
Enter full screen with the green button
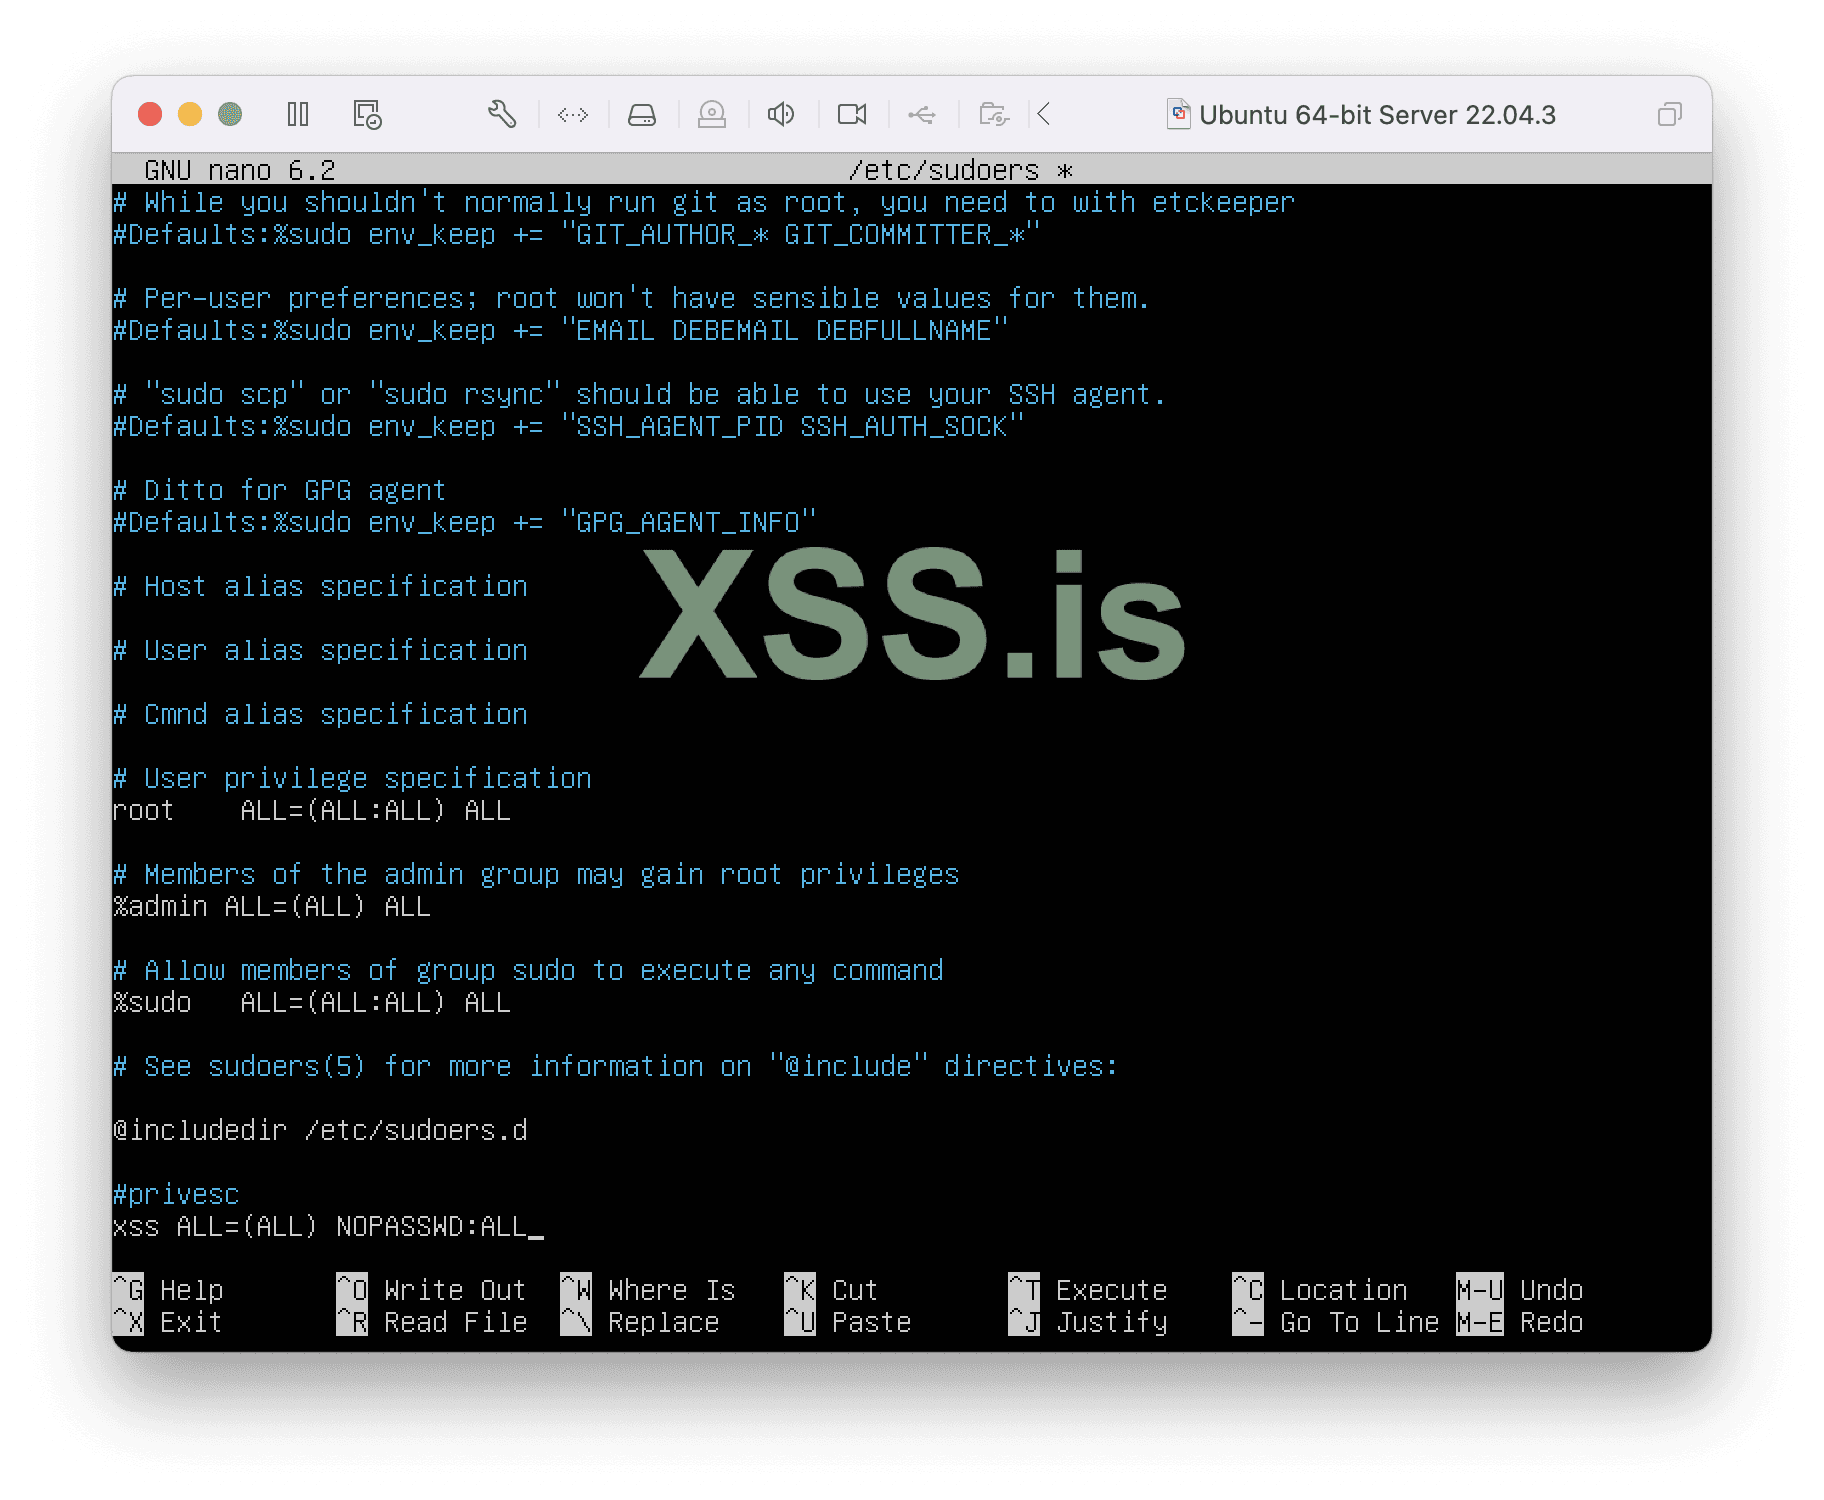tap(230, 115)
